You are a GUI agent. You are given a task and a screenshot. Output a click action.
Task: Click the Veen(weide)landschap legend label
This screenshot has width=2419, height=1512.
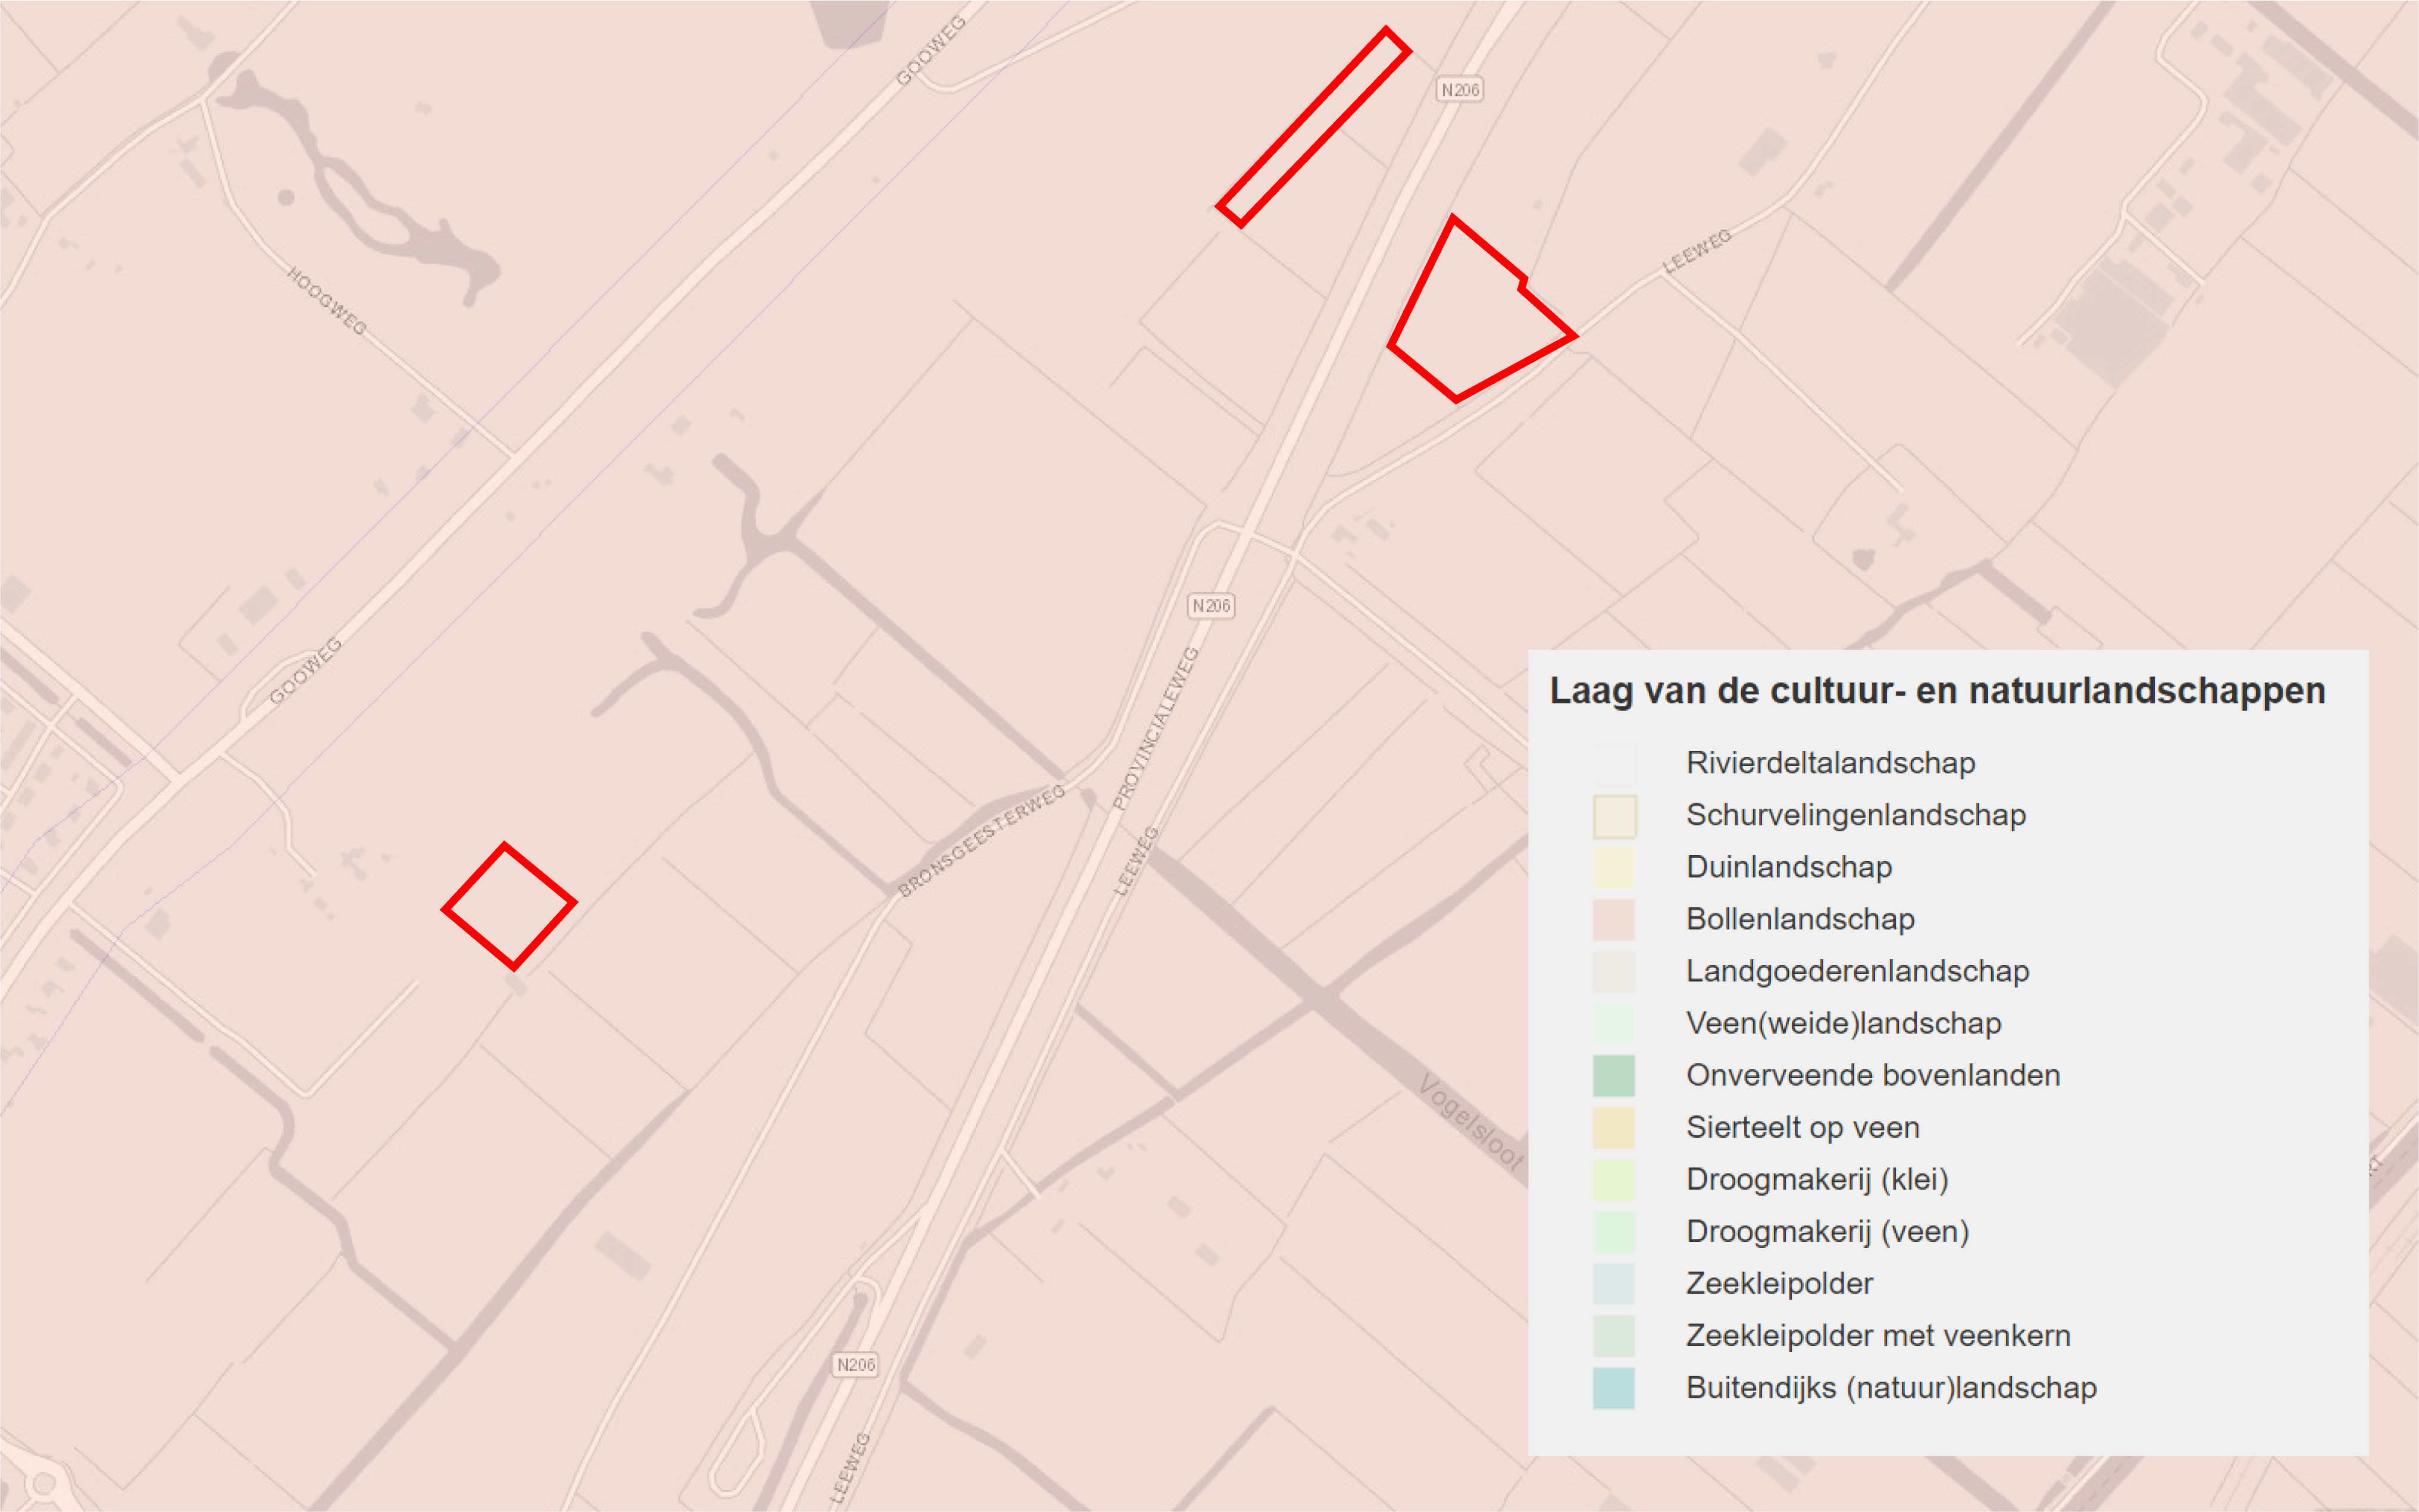pos(1843,1023)
